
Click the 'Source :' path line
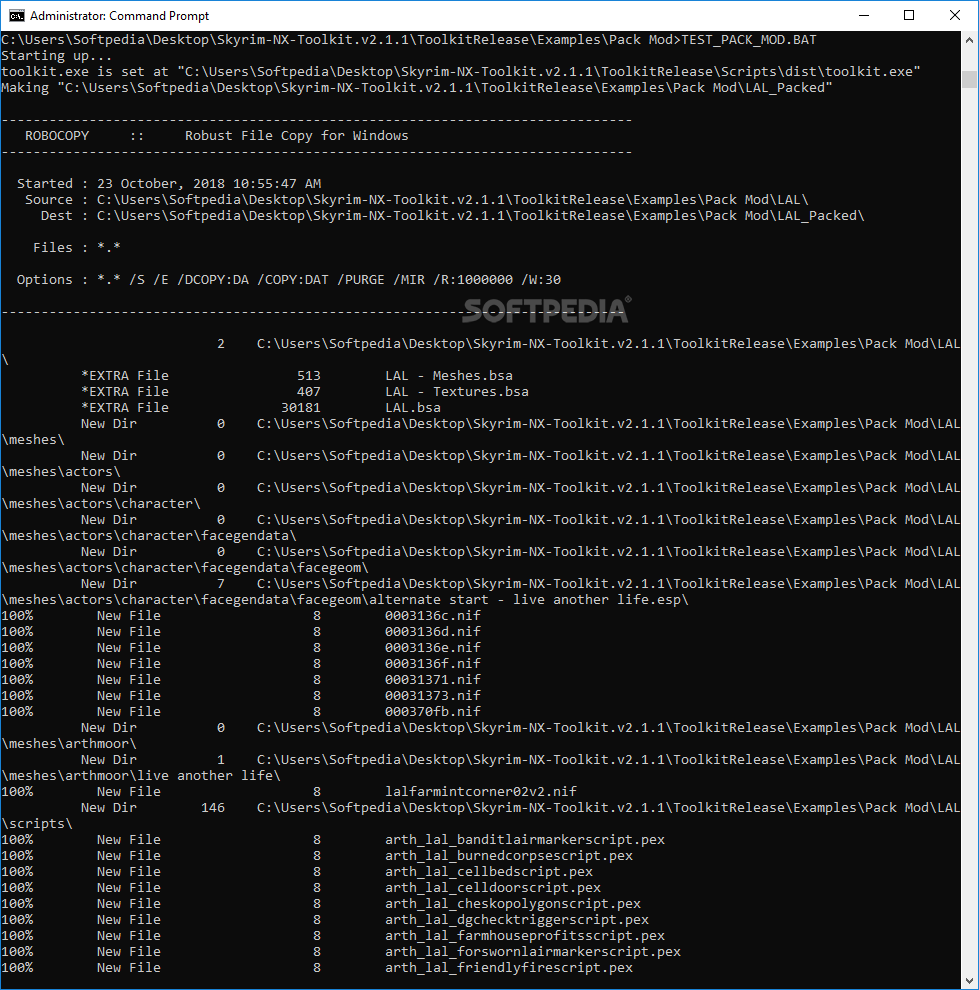pos(417,200)
